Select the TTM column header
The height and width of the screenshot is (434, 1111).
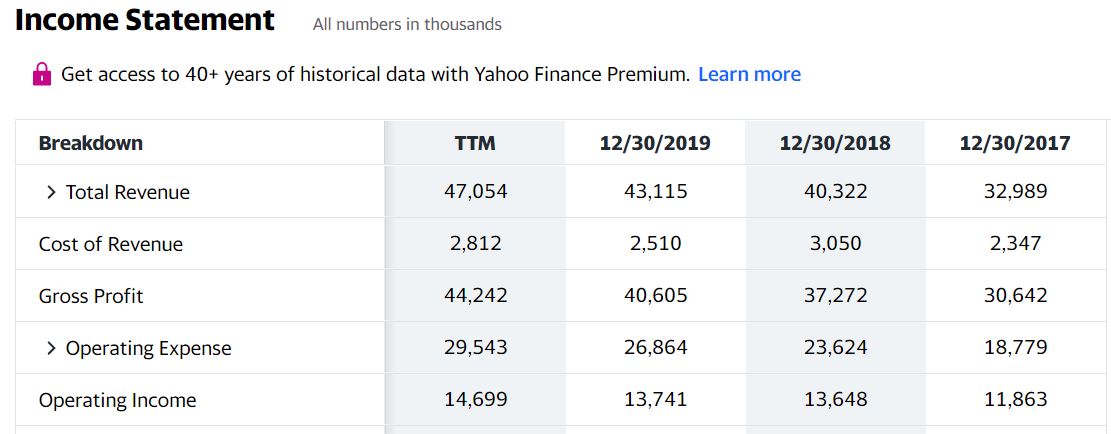[x=475, y=143]
